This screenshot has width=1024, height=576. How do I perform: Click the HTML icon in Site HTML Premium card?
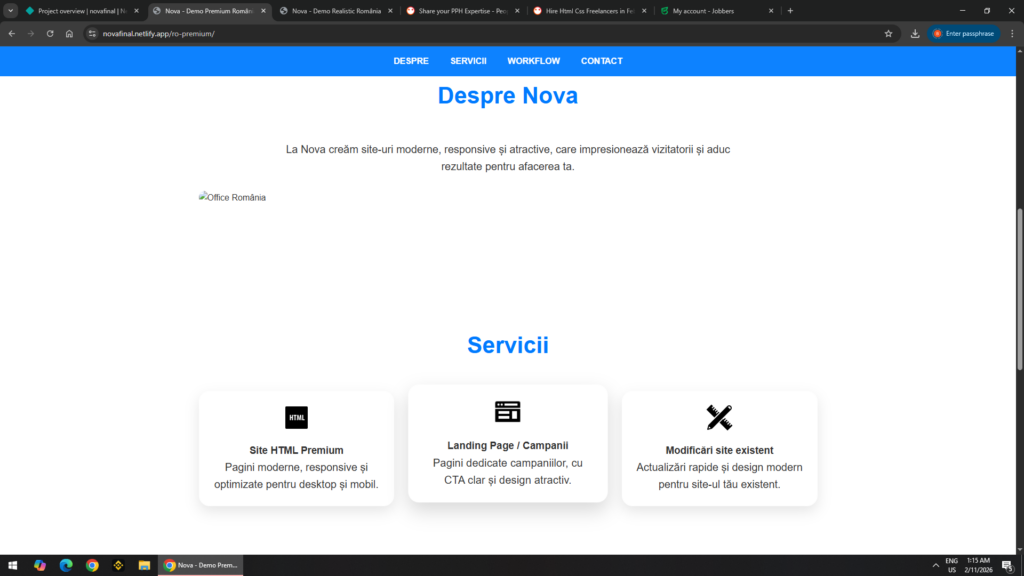click(296, 417)
